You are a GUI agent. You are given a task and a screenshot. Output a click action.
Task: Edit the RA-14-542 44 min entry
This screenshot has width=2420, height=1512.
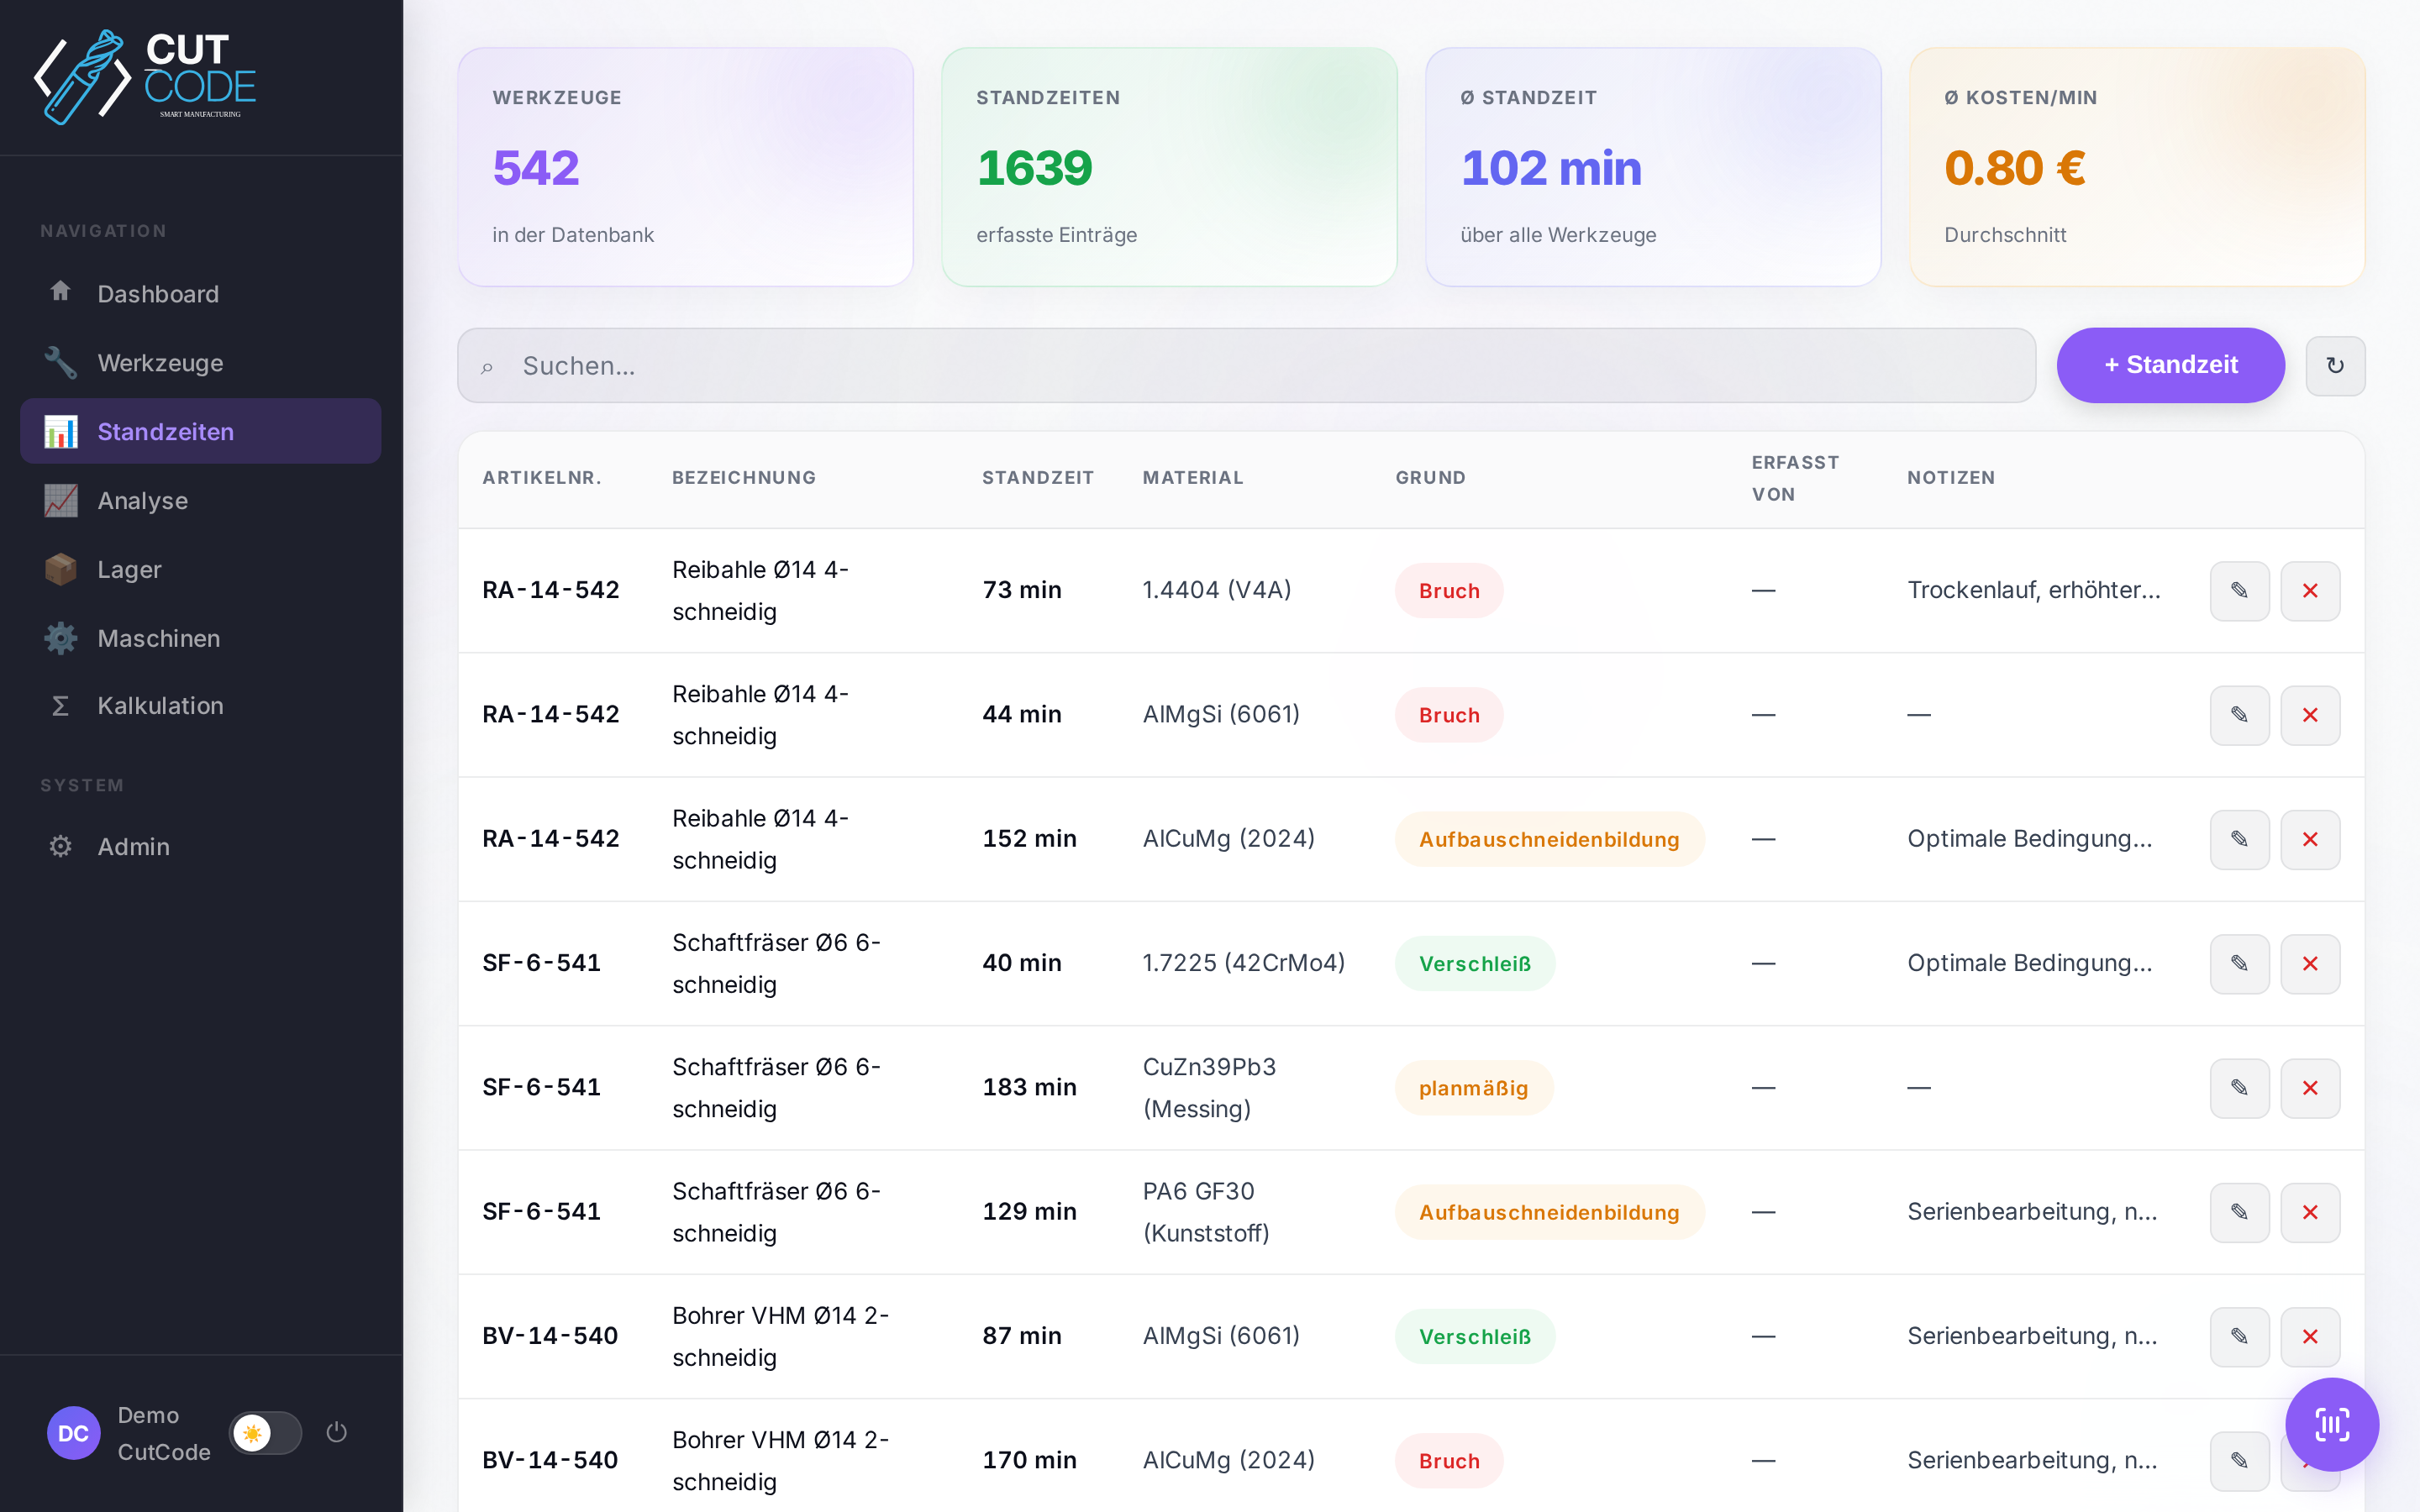click(2239, 714)
